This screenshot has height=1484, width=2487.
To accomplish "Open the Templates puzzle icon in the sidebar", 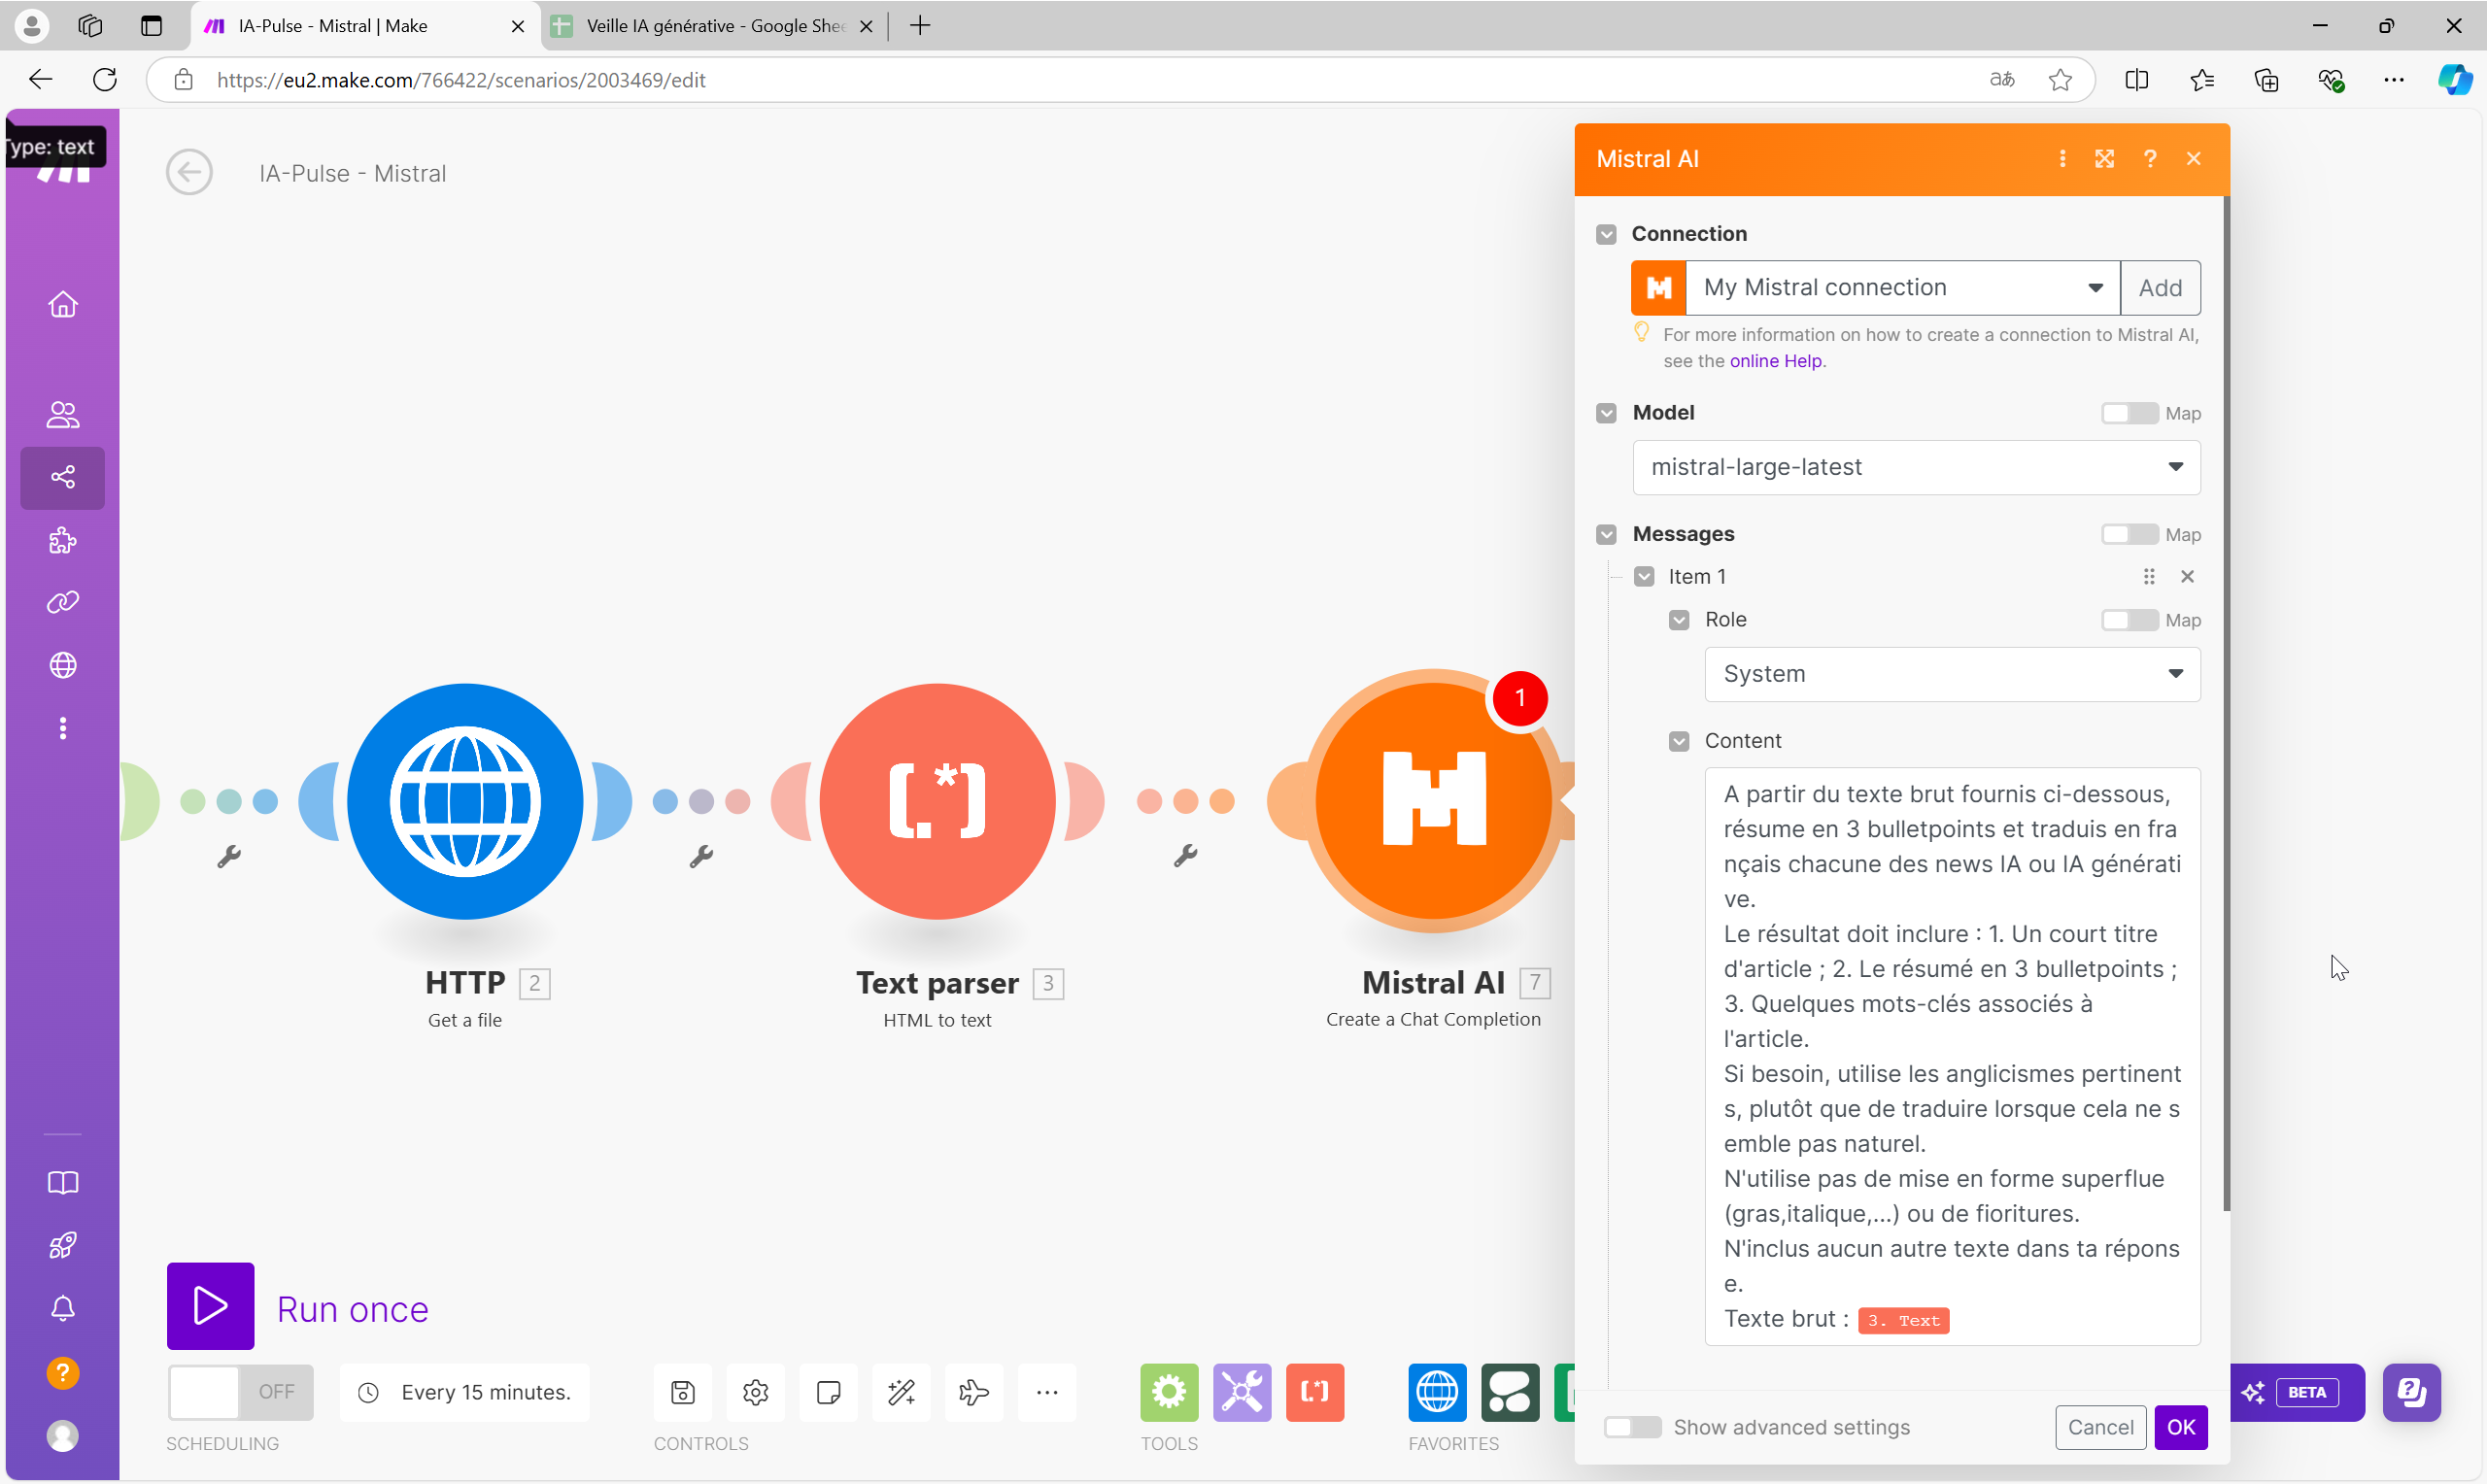I will coord(63,540).
